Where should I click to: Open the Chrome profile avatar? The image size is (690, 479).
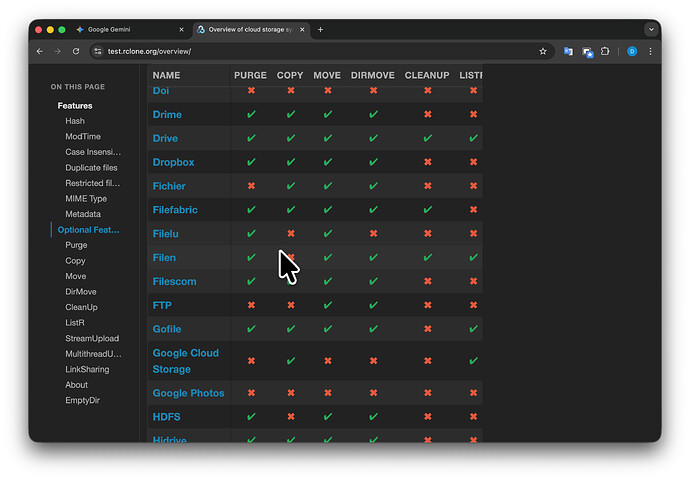(x=632, y=51)
